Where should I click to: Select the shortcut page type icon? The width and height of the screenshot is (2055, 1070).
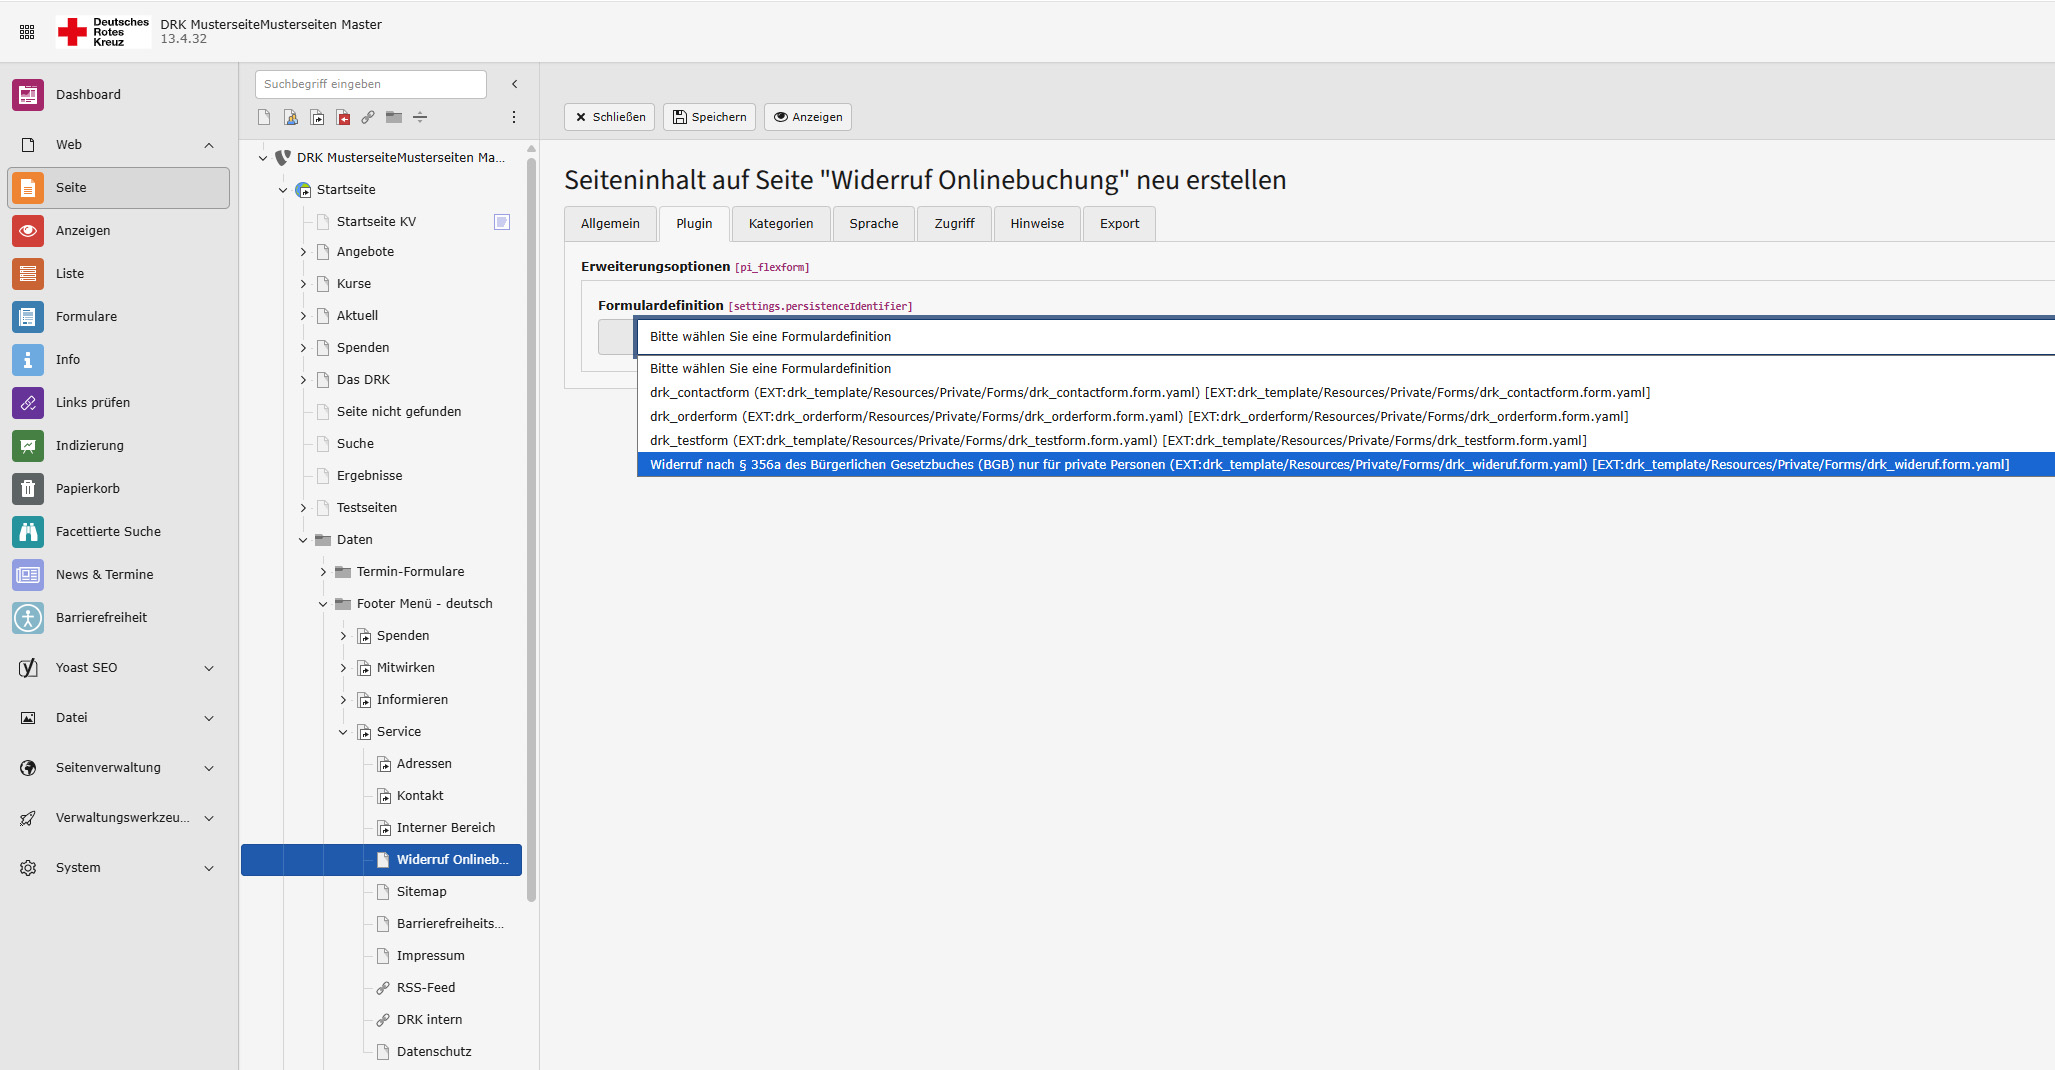pos(317,117)
